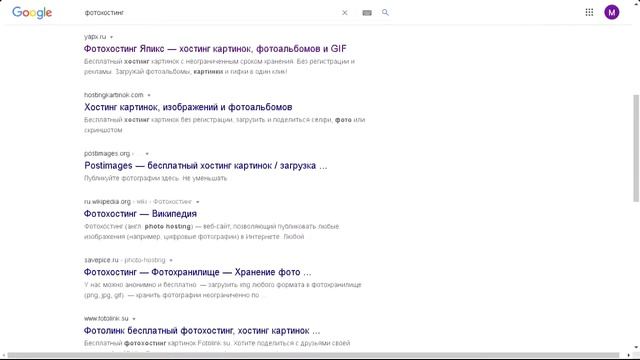The width and height of the screenshot is (640, 360).
Task: Click the vertical scrollbar thumb
Action: click(636, 148)
